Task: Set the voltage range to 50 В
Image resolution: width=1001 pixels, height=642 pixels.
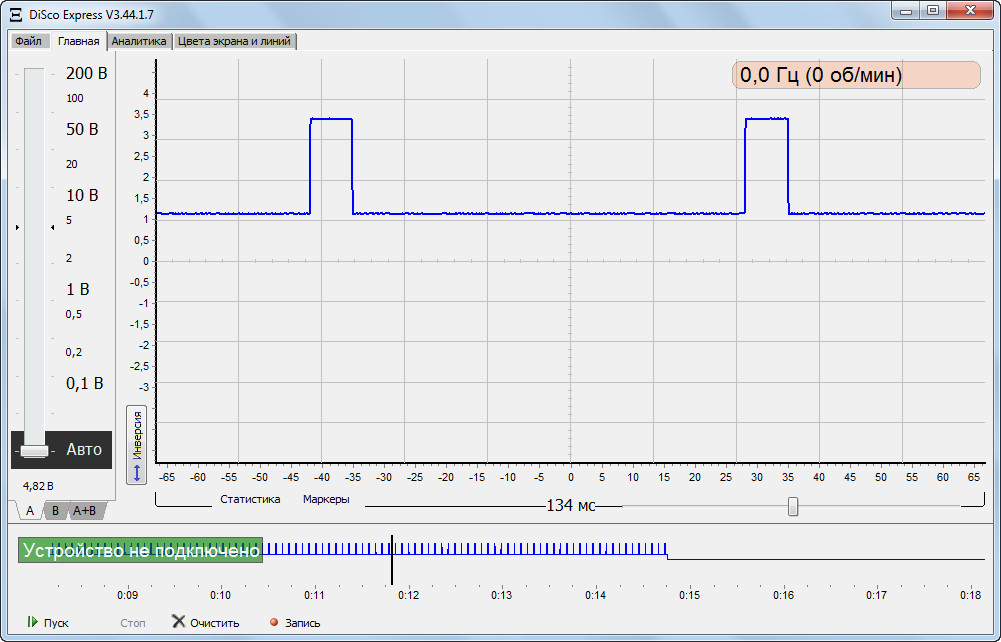Action: tap(82, 129)
